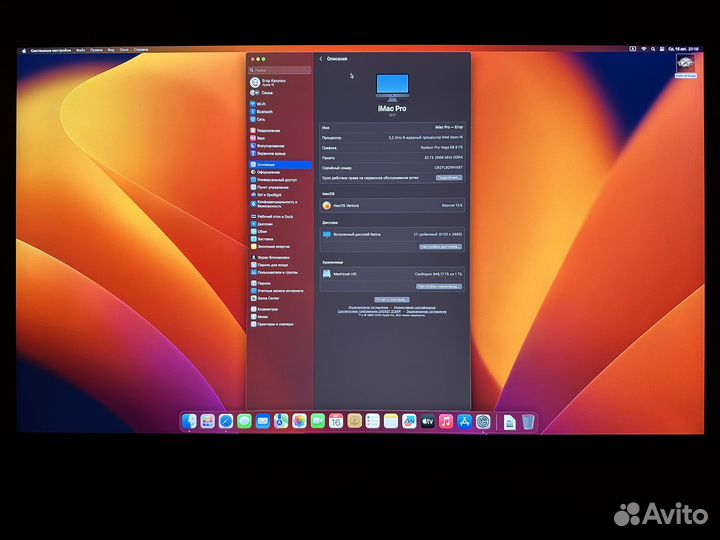
Task: Click Настройки хранилища button
Action: [439, 287]
